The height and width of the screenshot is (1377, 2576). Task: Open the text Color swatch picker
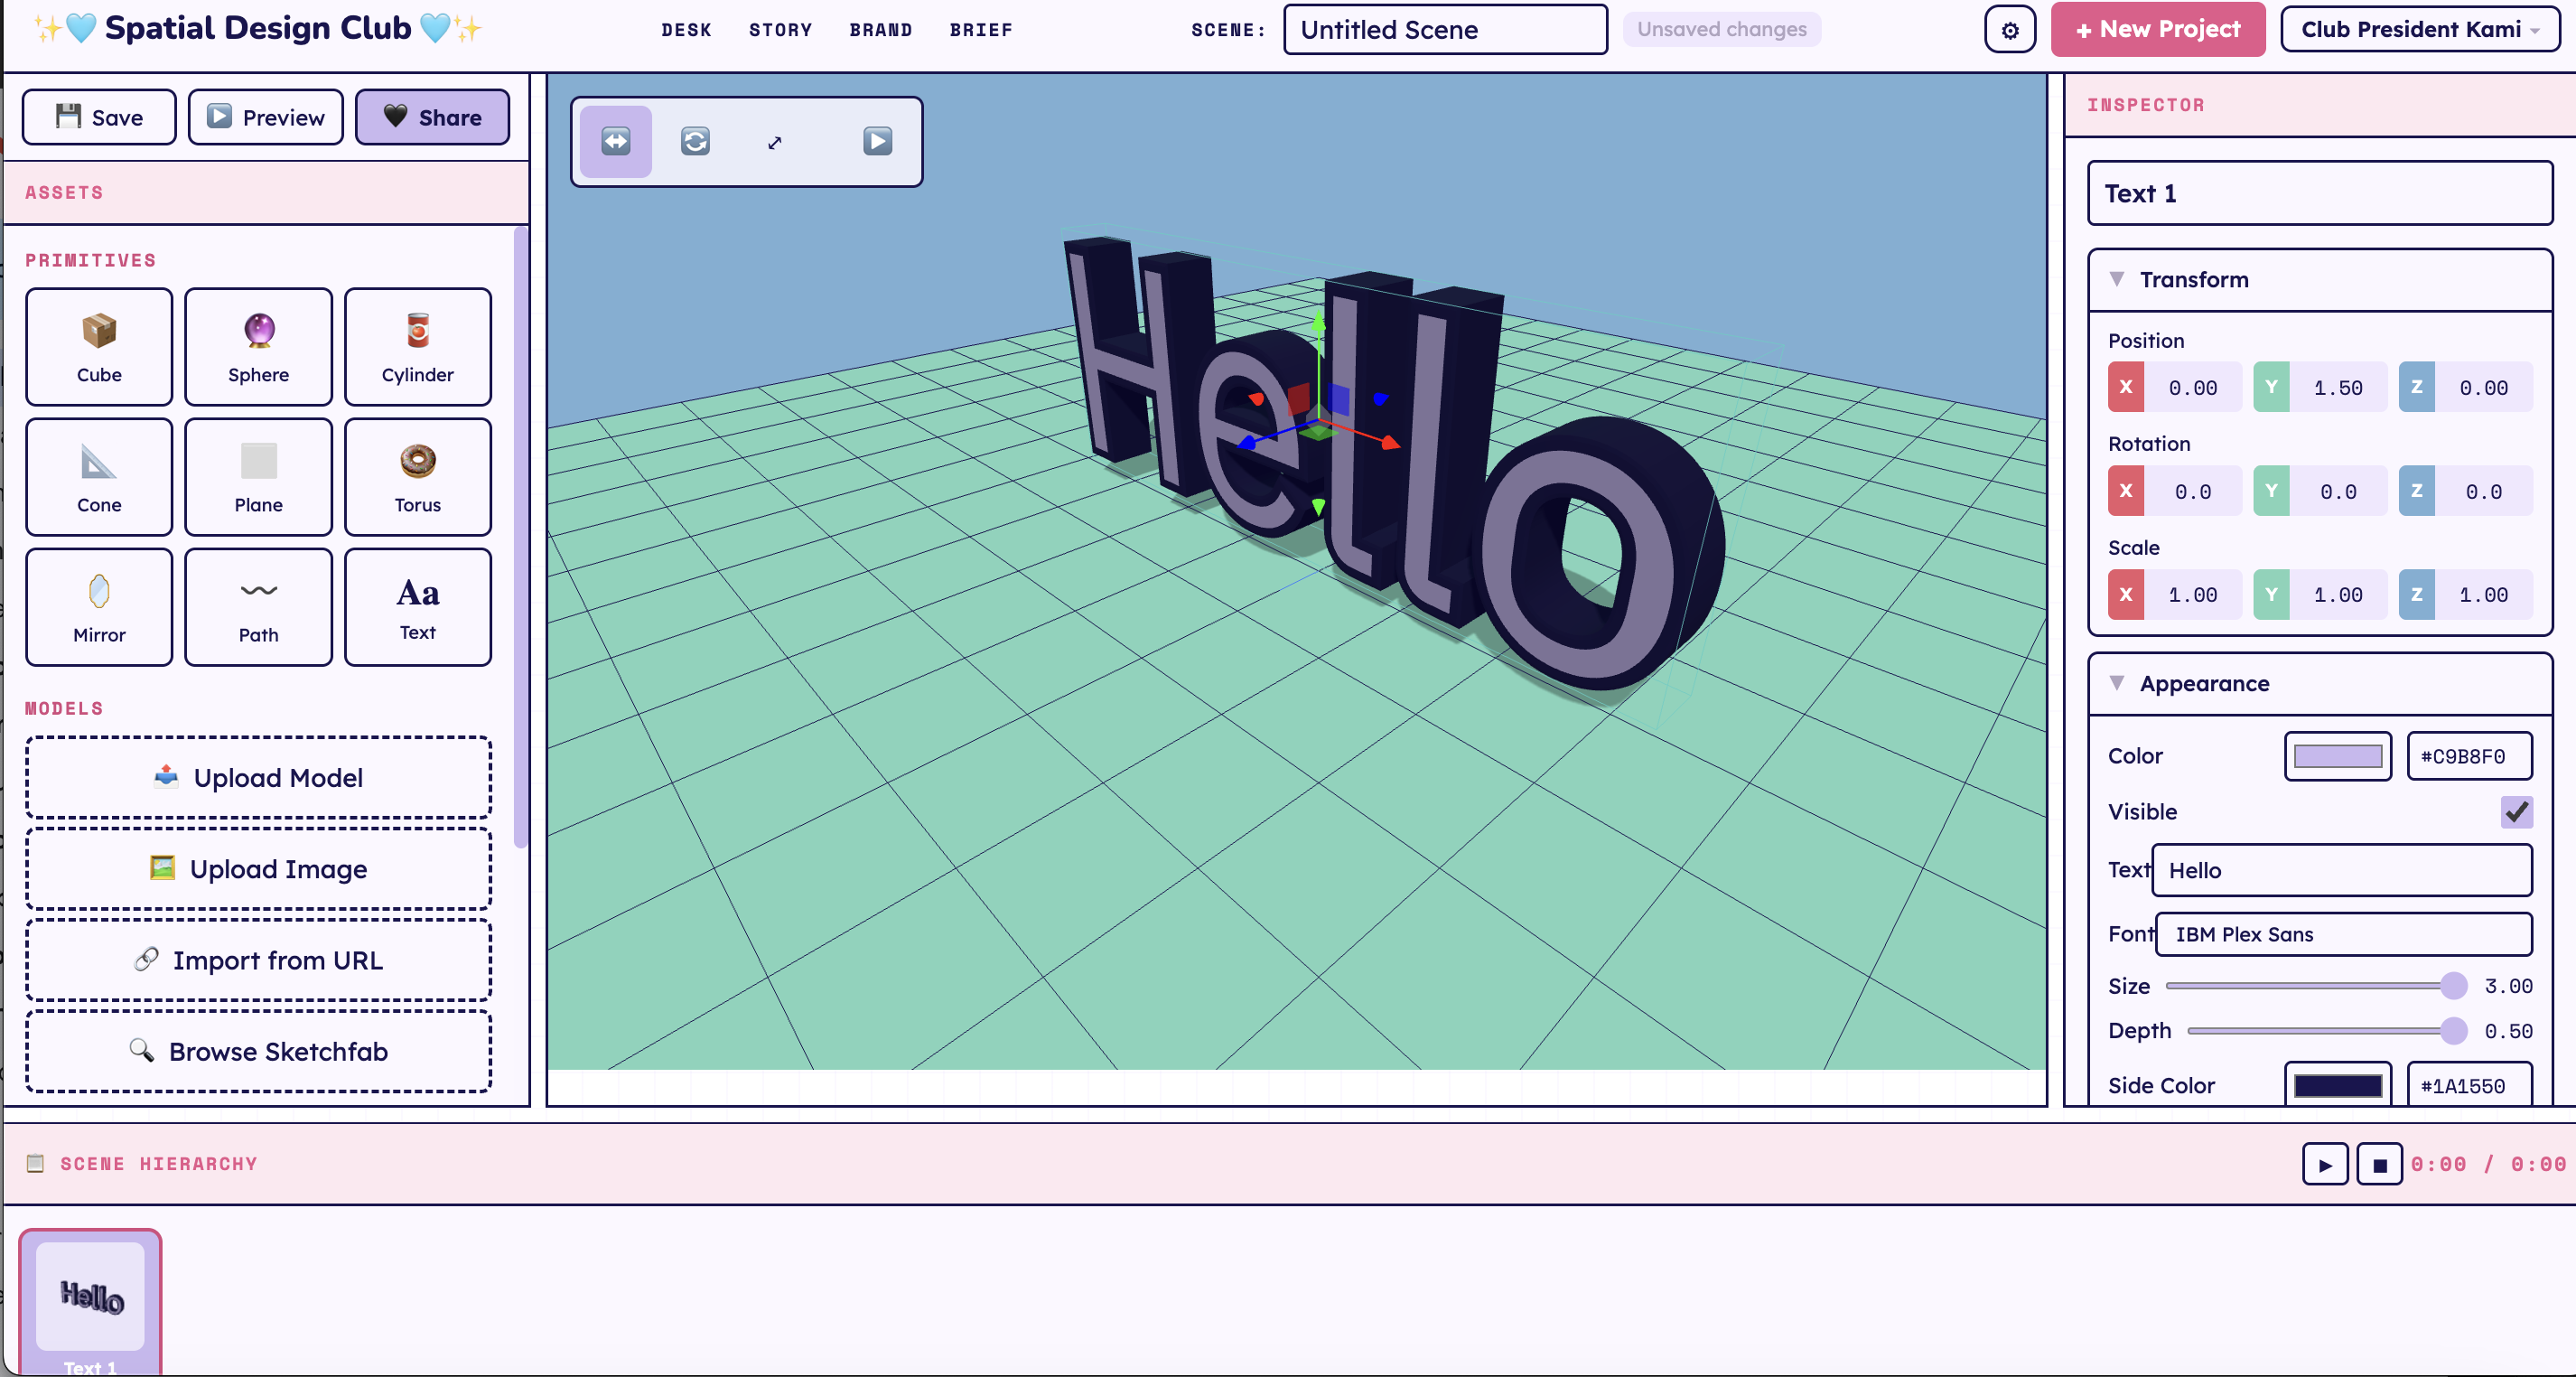(x=2337, y=756)
